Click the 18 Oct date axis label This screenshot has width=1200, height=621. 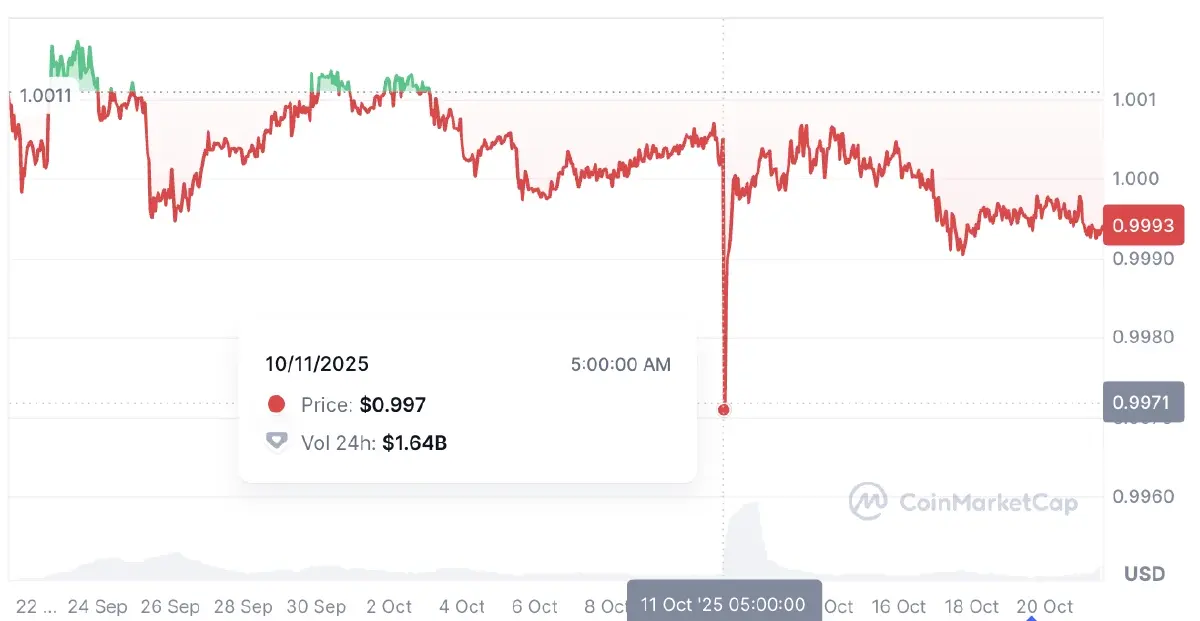tap(971, 607)
